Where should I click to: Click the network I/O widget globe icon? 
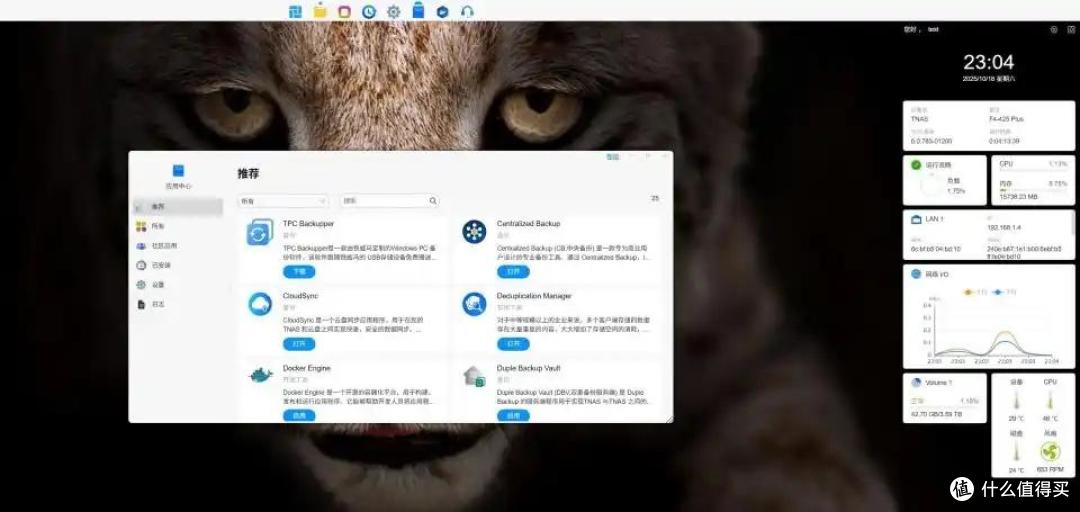916,274
